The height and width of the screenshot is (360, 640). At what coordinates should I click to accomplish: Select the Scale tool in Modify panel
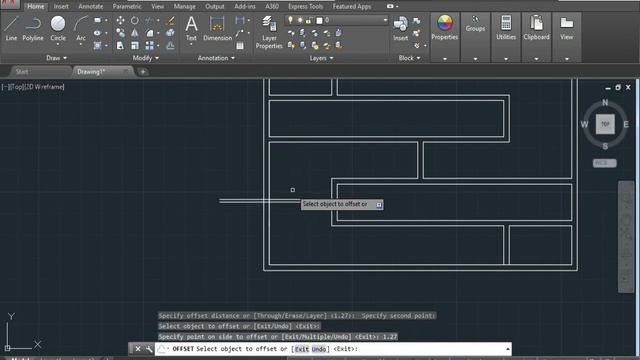point(135,45)
